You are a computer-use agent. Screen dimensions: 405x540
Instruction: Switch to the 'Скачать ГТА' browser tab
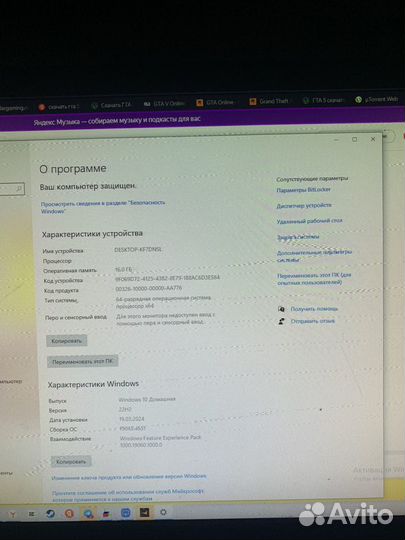click(112, 105)
